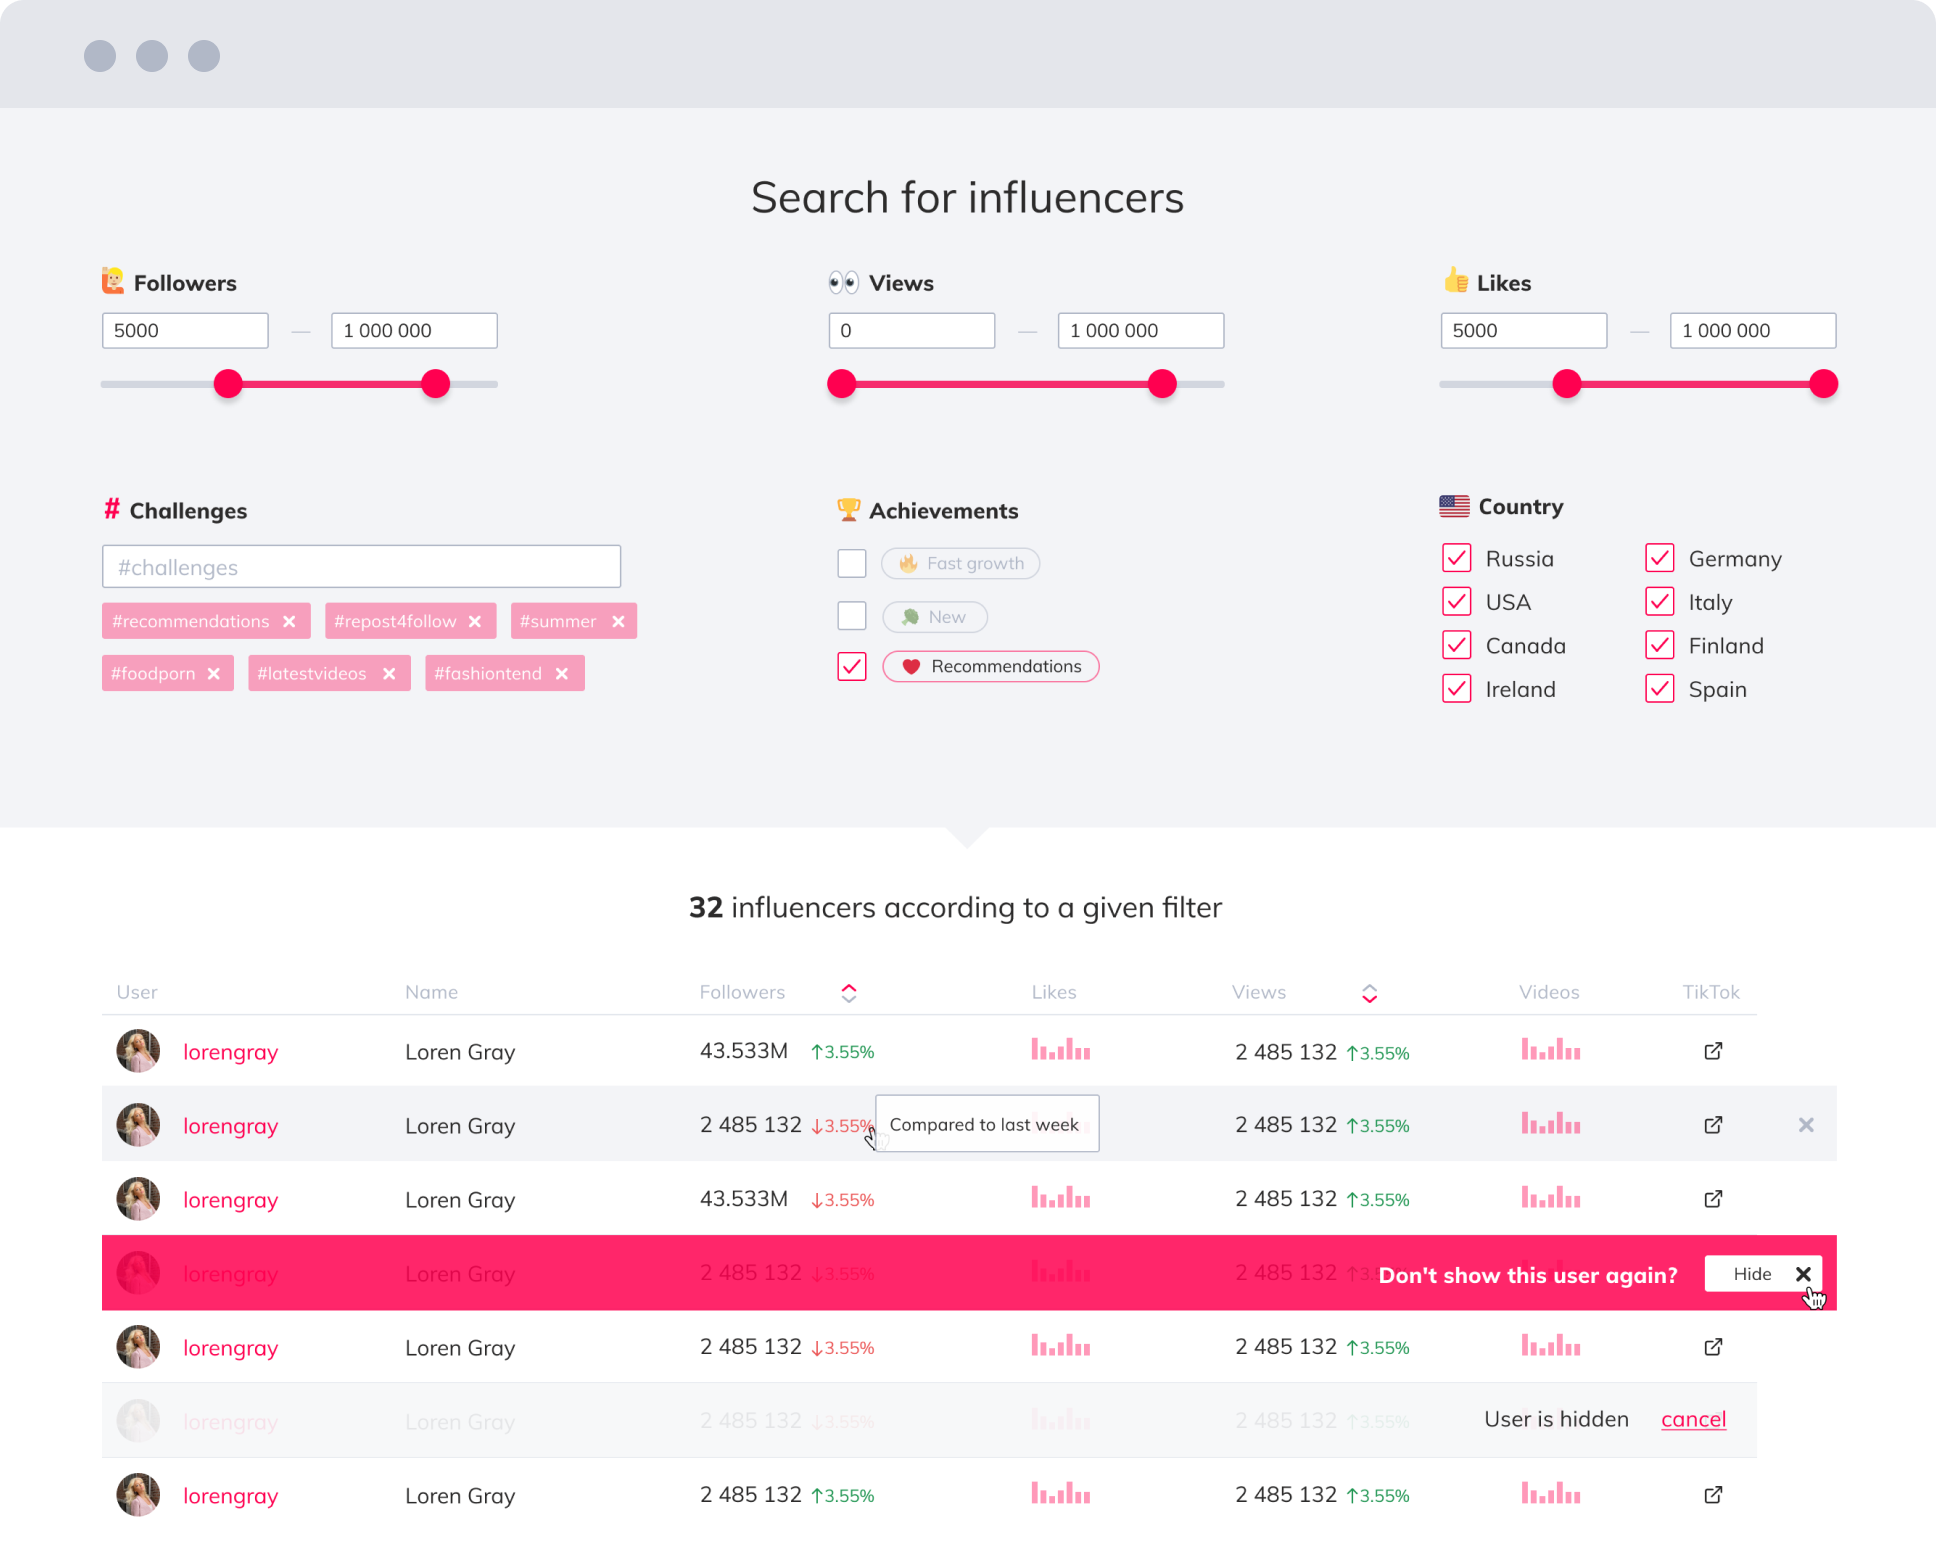The image size is (1936, 1560).
Task: Toggle the Views column sort arrows
Action: pos(1369,992)
